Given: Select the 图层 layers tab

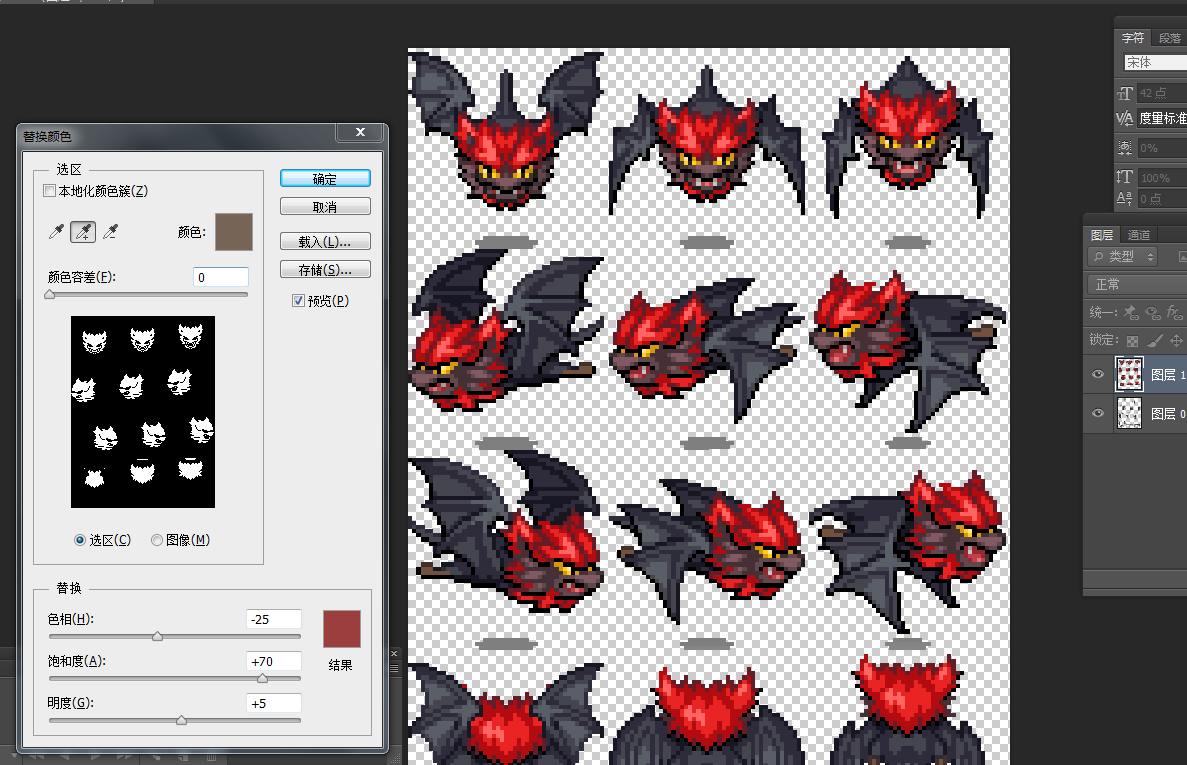Looking at the screenshot, I should pyautogui.click(x=1102, y=235).
